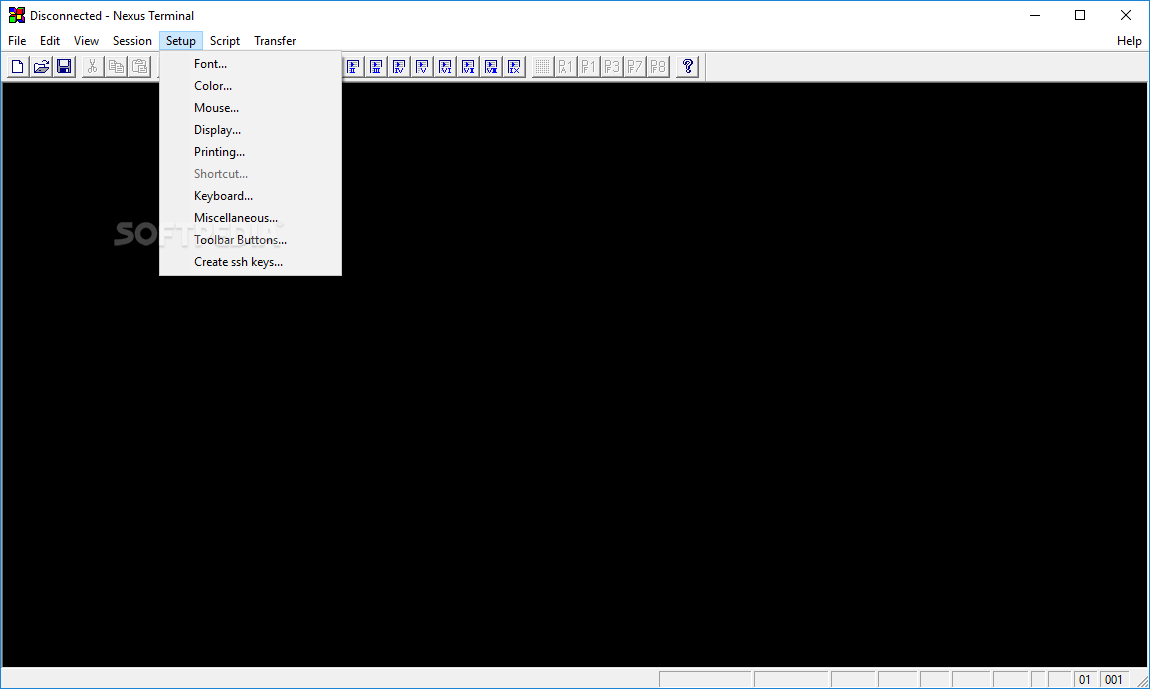Click the Nexus Terminal title bar app icon
Viewport: 1150px width, 689px height.
pos(16,15)
